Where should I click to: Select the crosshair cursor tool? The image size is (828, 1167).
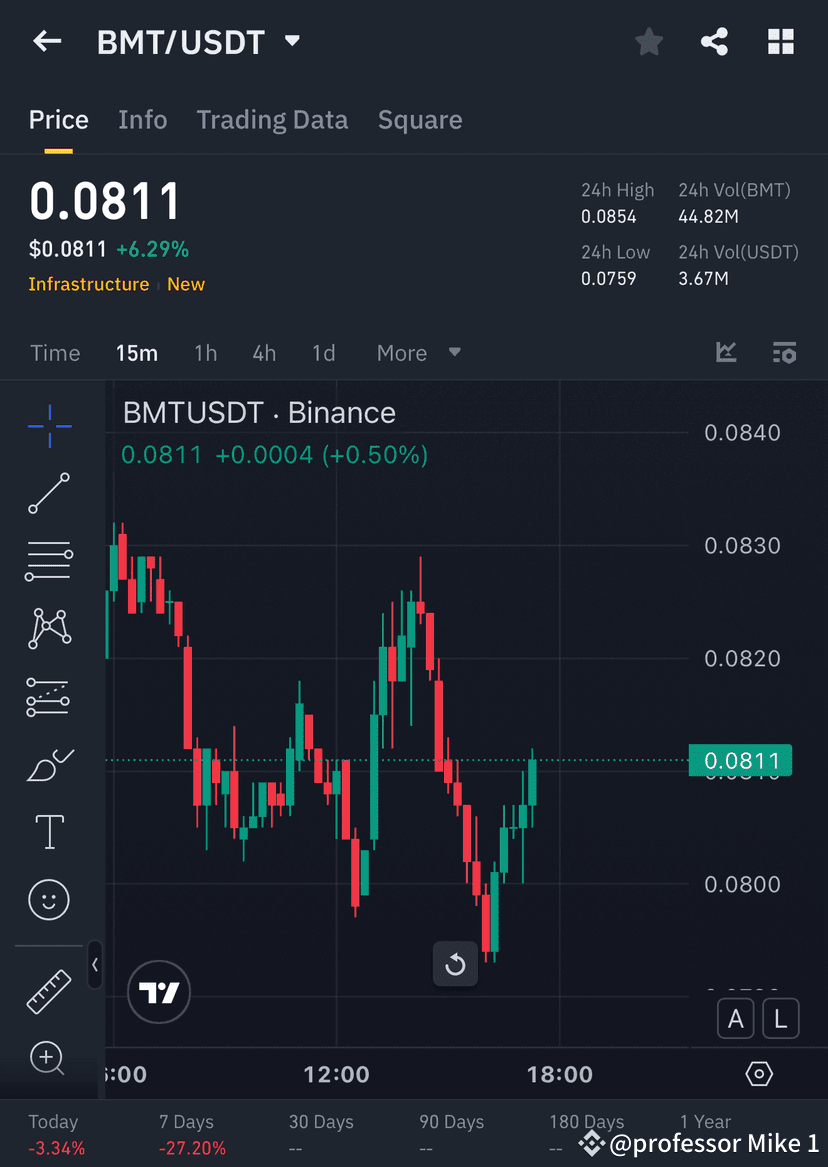tap(48, 426)
